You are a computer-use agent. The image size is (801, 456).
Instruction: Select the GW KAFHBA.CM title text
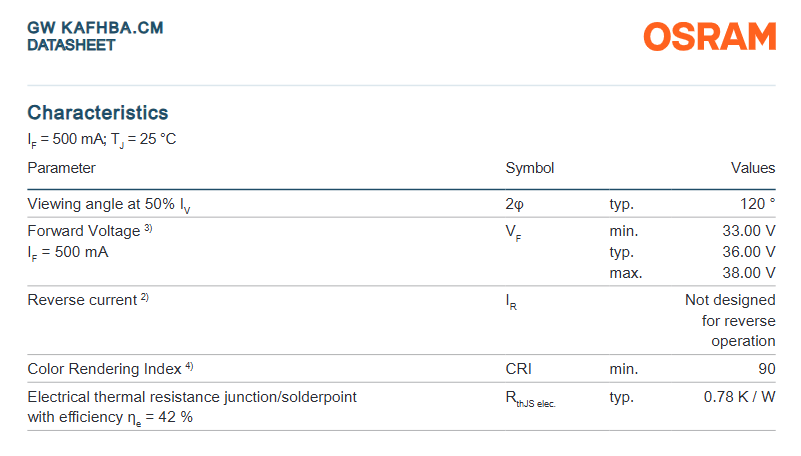point(96,28)
